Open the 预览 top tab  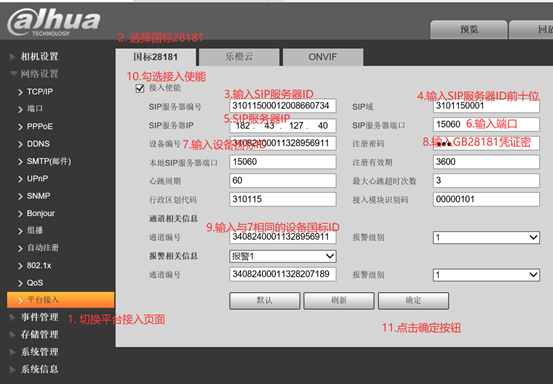(469, 30)
